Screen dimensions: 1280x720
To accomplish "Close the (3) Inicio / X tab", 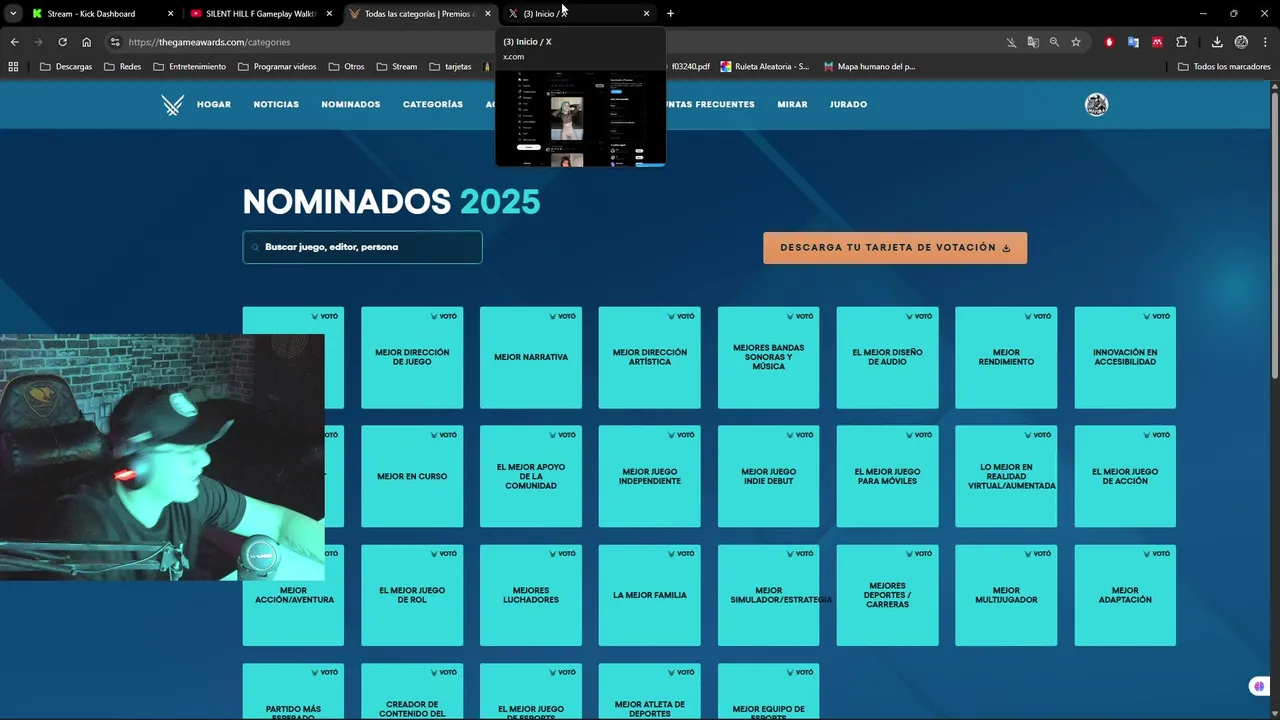I will (646, 13).
